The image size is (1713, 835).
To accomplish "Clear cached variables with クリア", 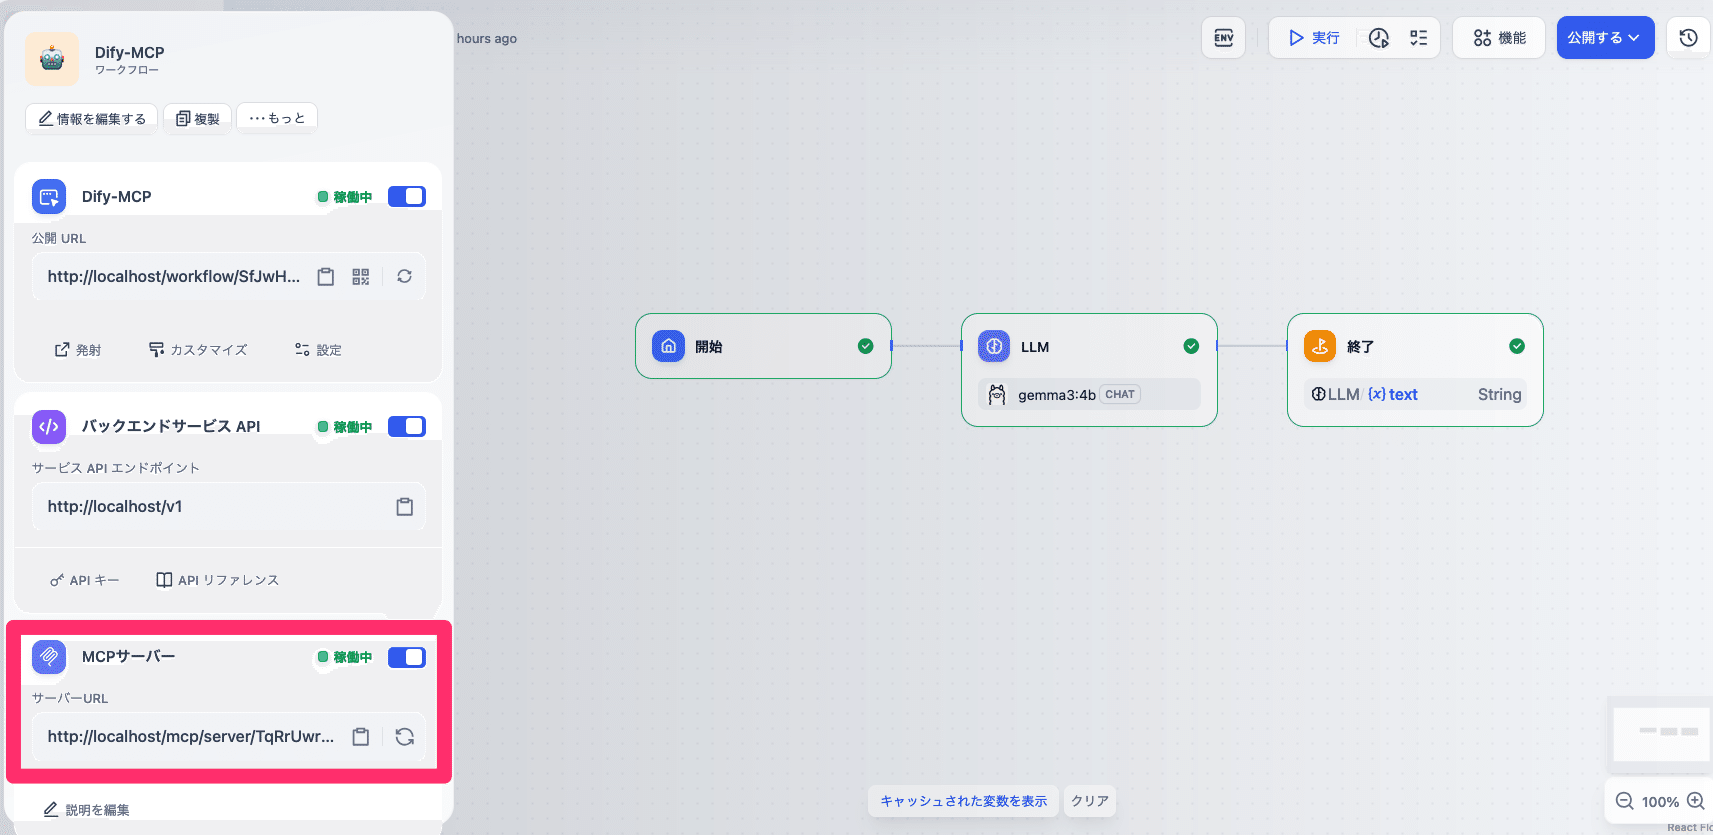I will 1090,801.
